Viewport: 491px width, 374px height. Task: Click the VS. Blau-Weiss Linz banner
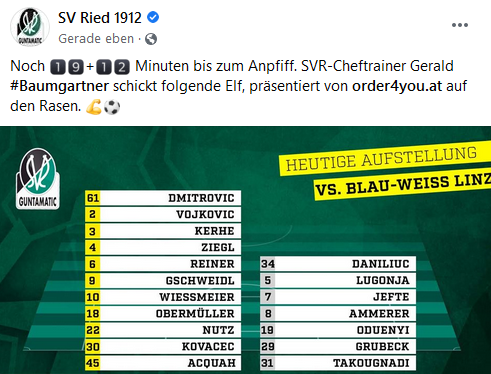(403, 185)
